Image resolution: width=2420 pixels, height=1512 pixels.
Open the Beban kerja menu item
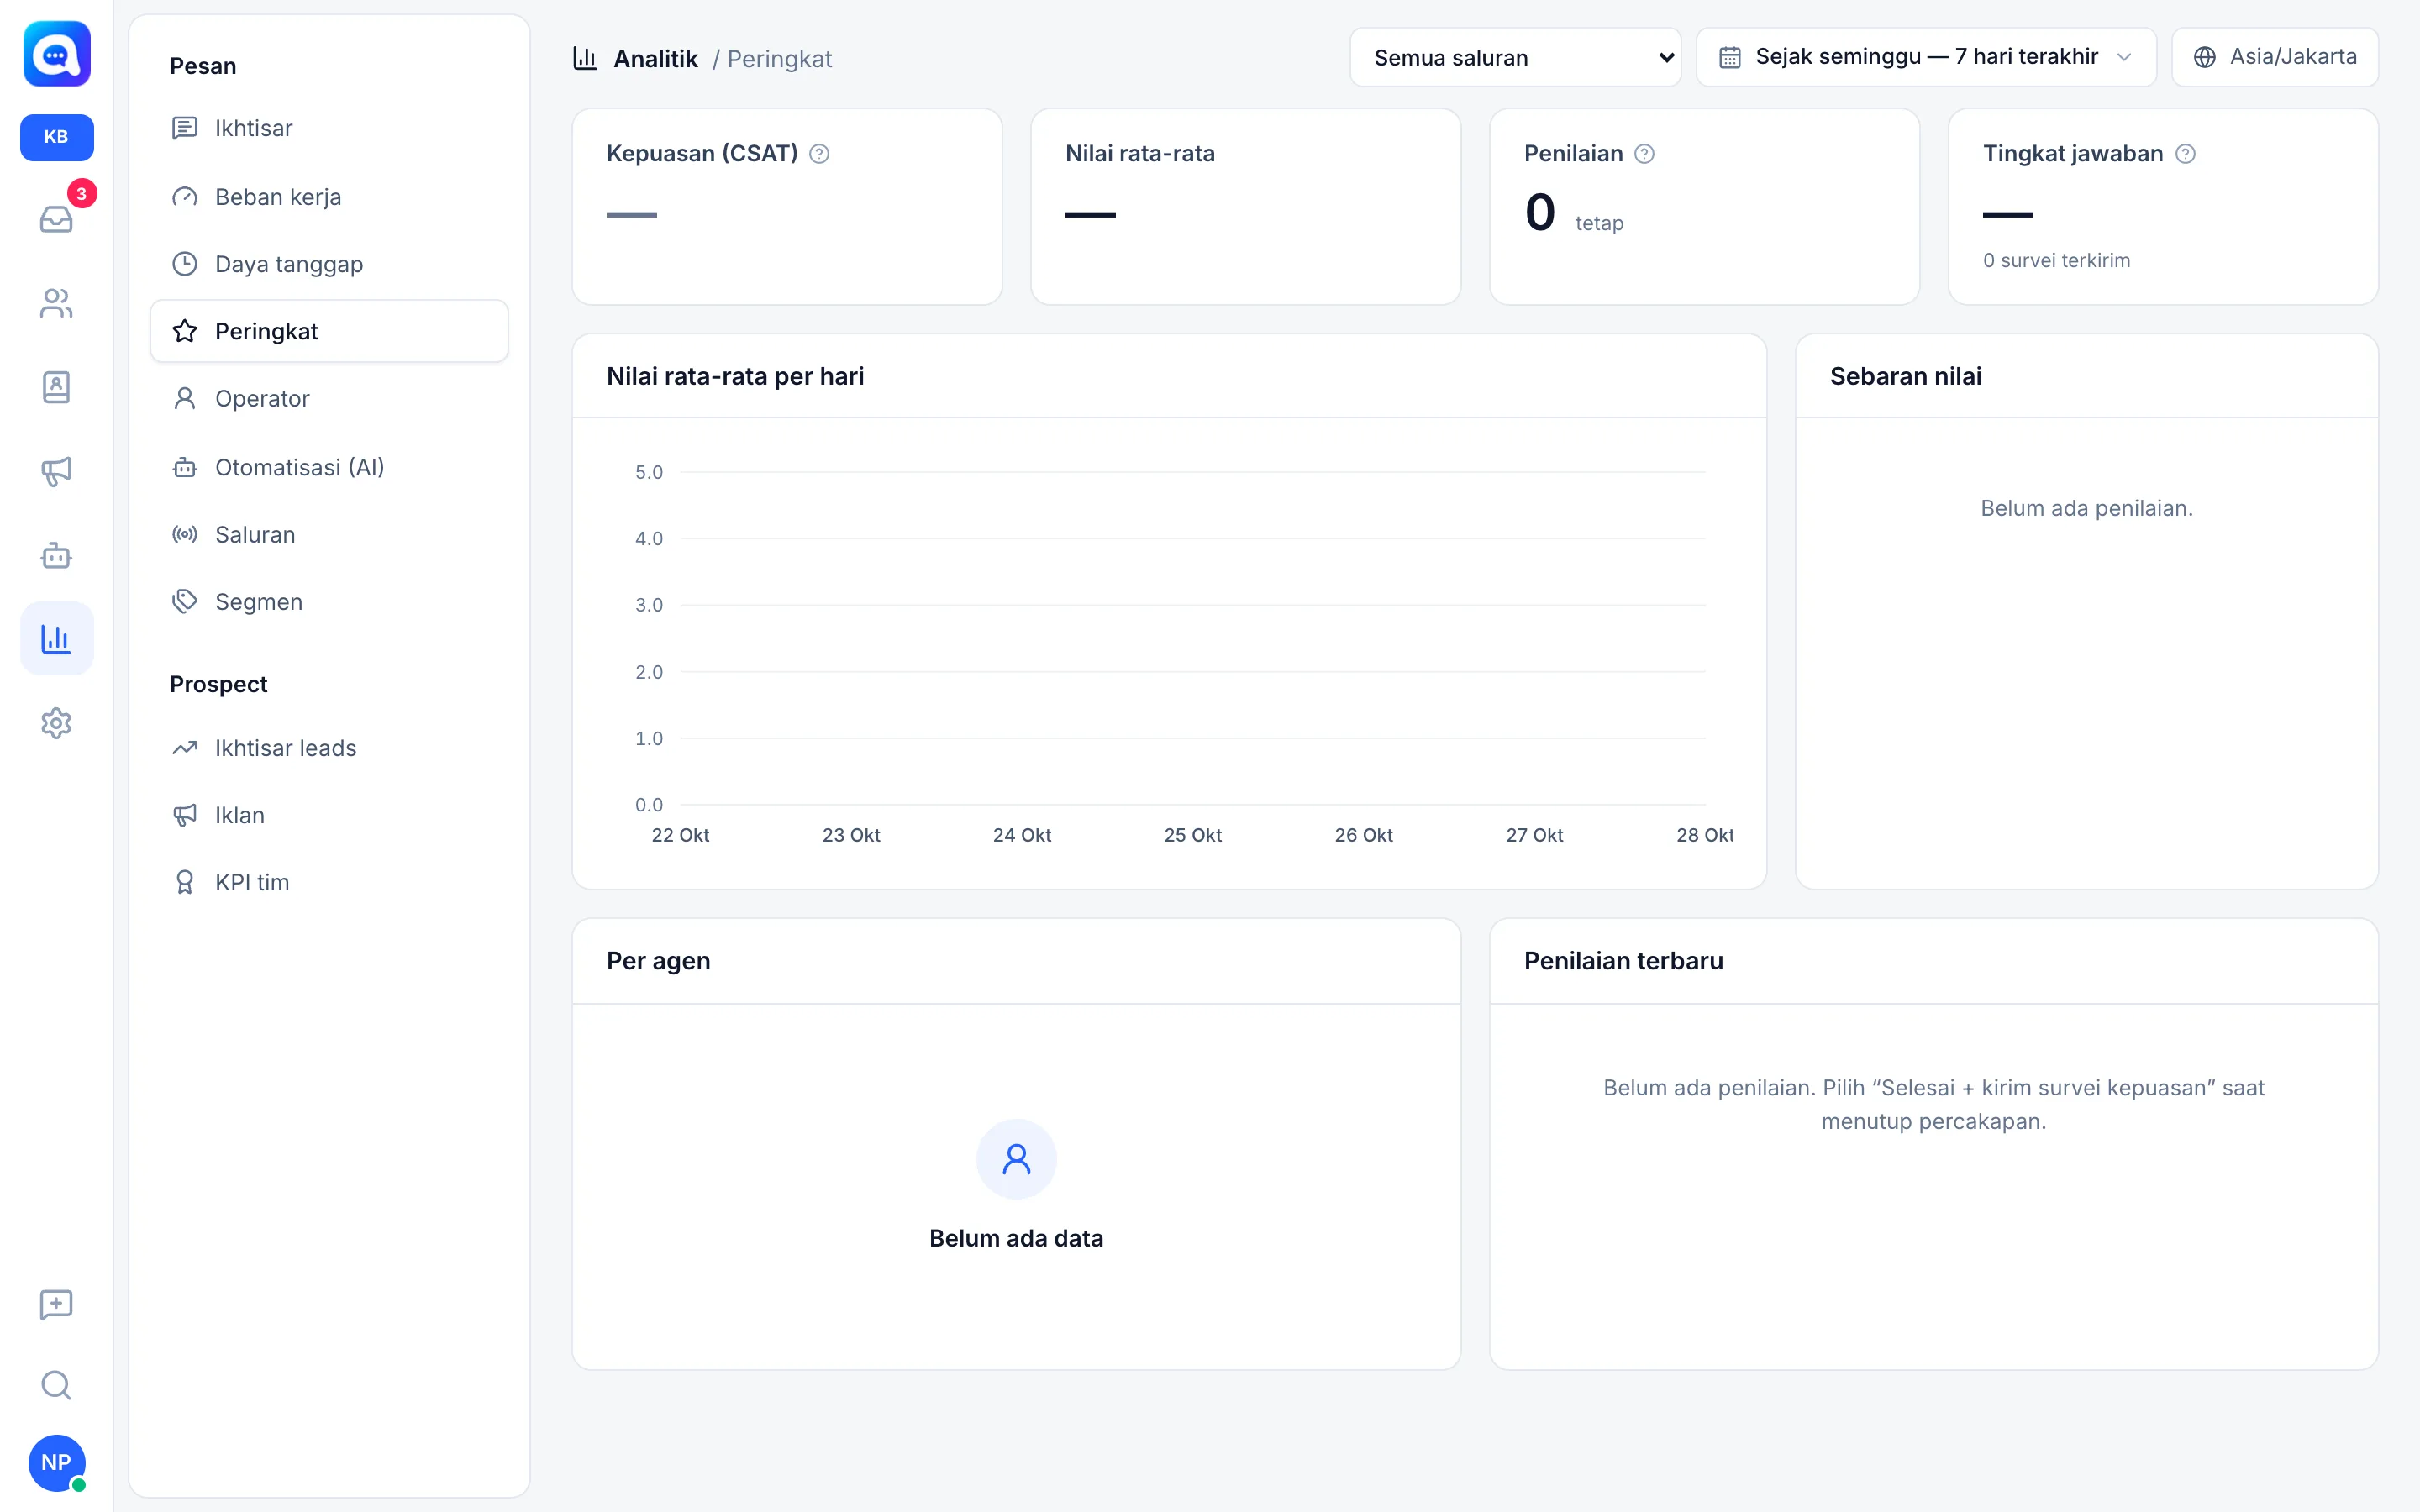pyautogui.click(x=329, y=197)
